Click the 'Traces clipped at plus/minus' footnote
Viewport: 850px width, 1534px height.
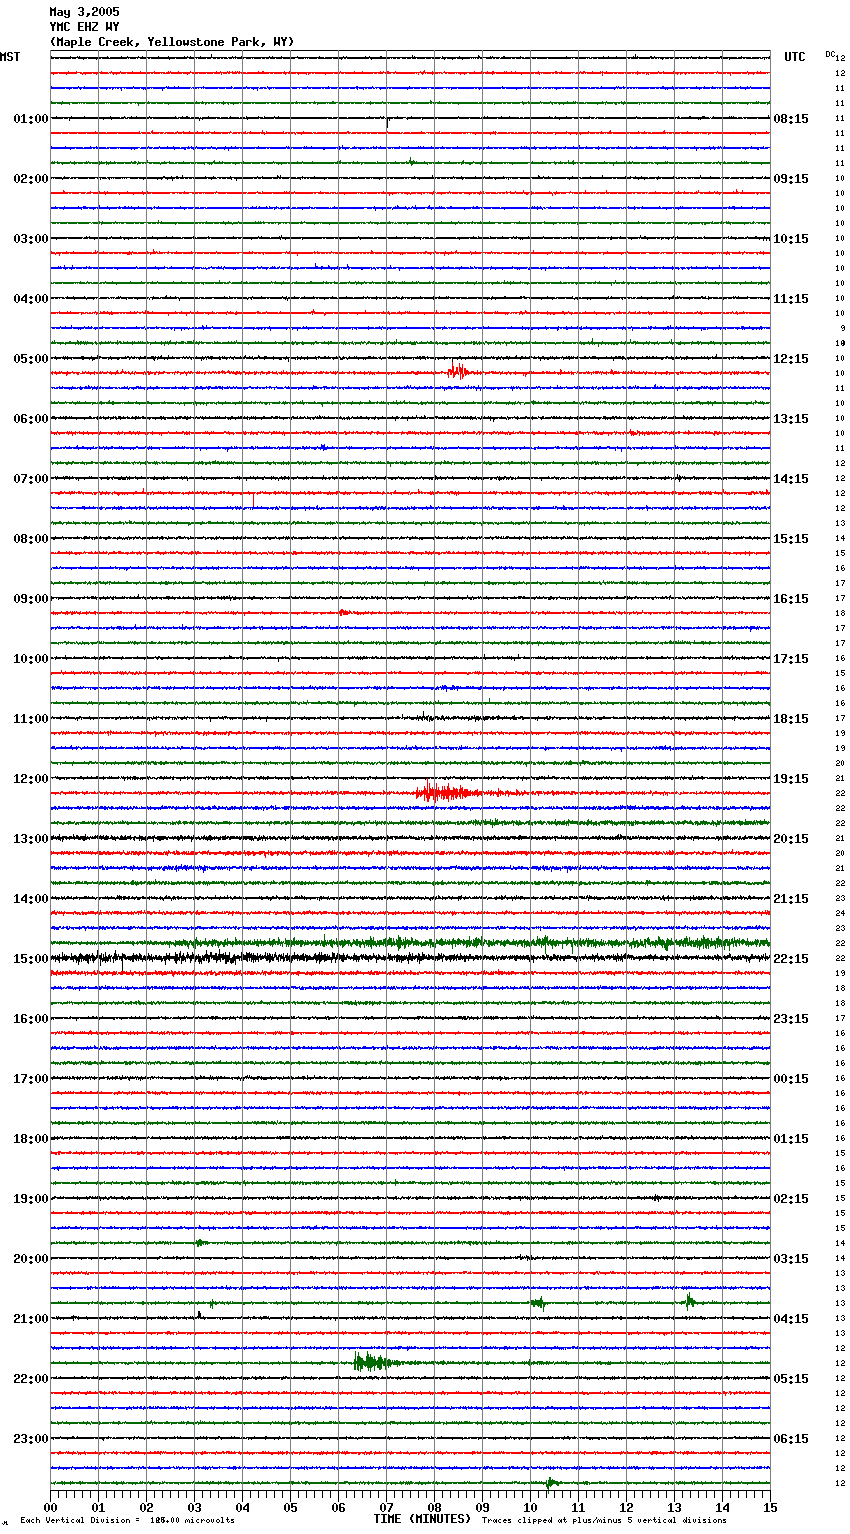tap(604, 1521)
